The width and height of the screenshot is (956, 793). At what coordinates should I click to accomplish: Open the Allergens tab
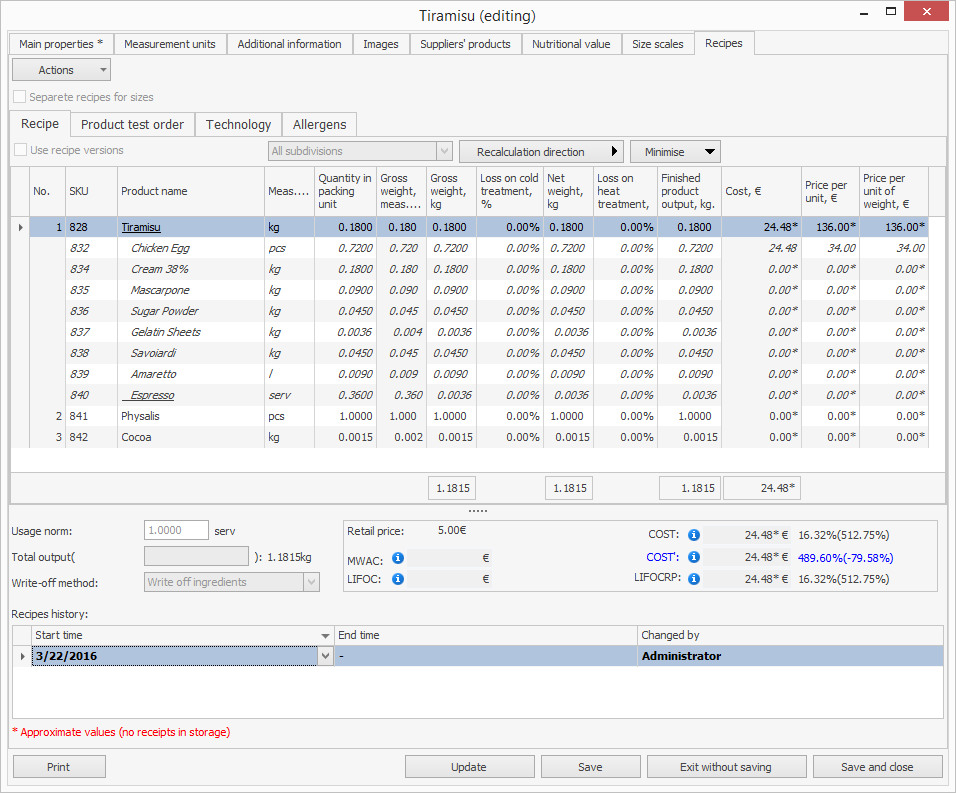(x=319, y=125)
